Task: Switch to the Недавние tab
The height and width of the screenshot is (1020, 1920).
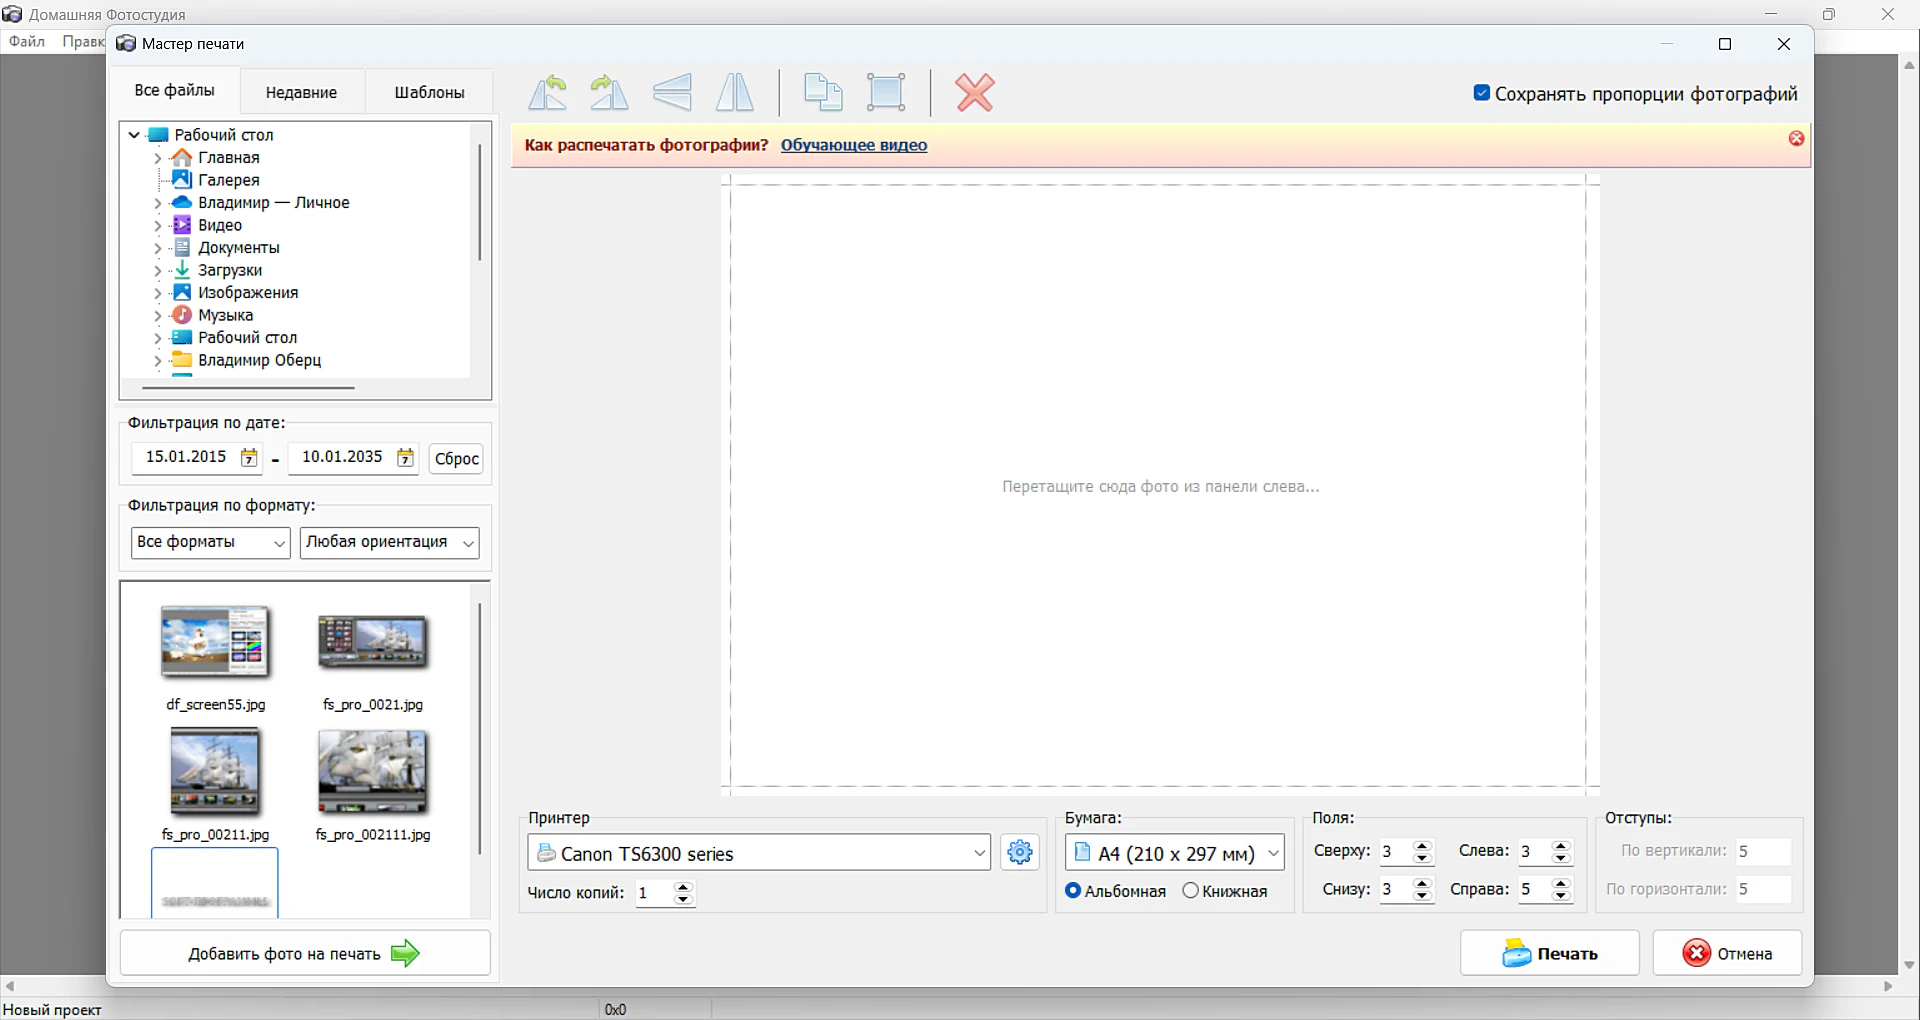Action: tap(301, 92)
